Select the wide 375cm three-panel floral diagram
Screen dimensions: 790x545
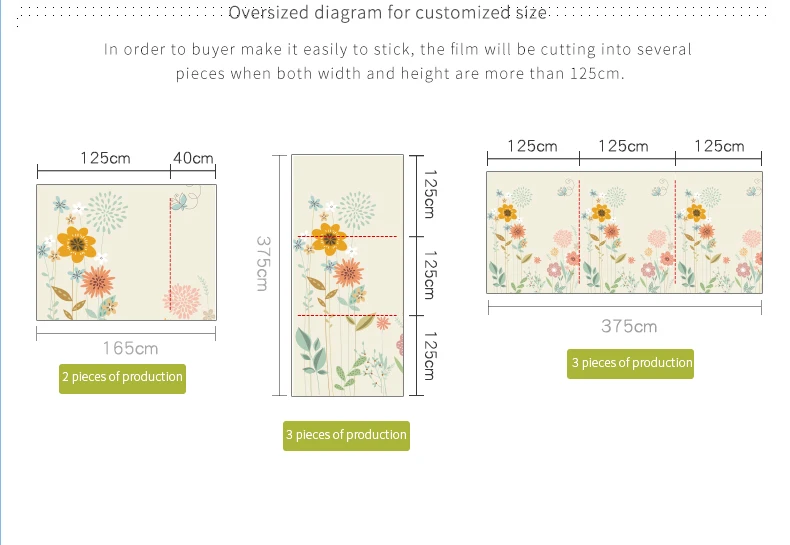[624, 233]
